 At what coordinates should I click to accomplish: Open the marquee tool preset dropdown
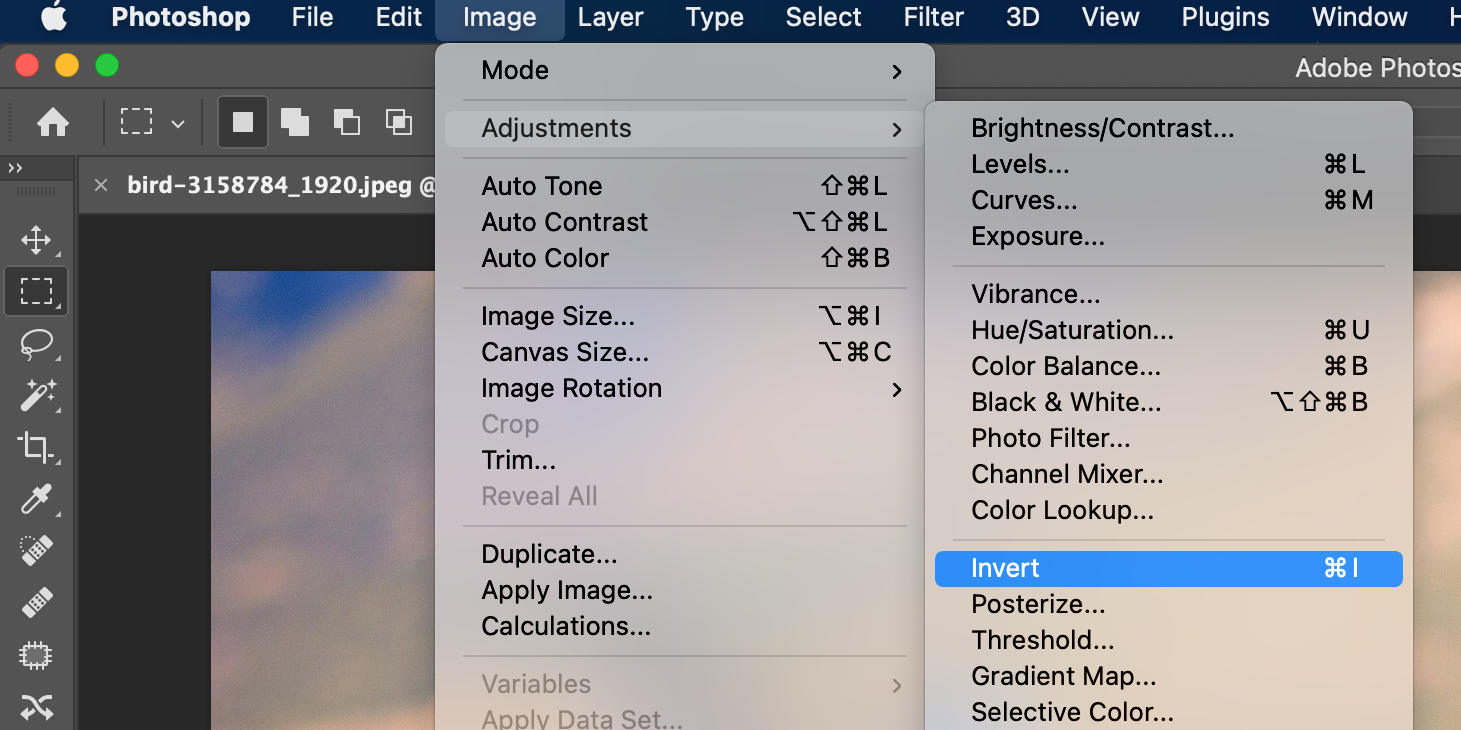click(178, 122)
